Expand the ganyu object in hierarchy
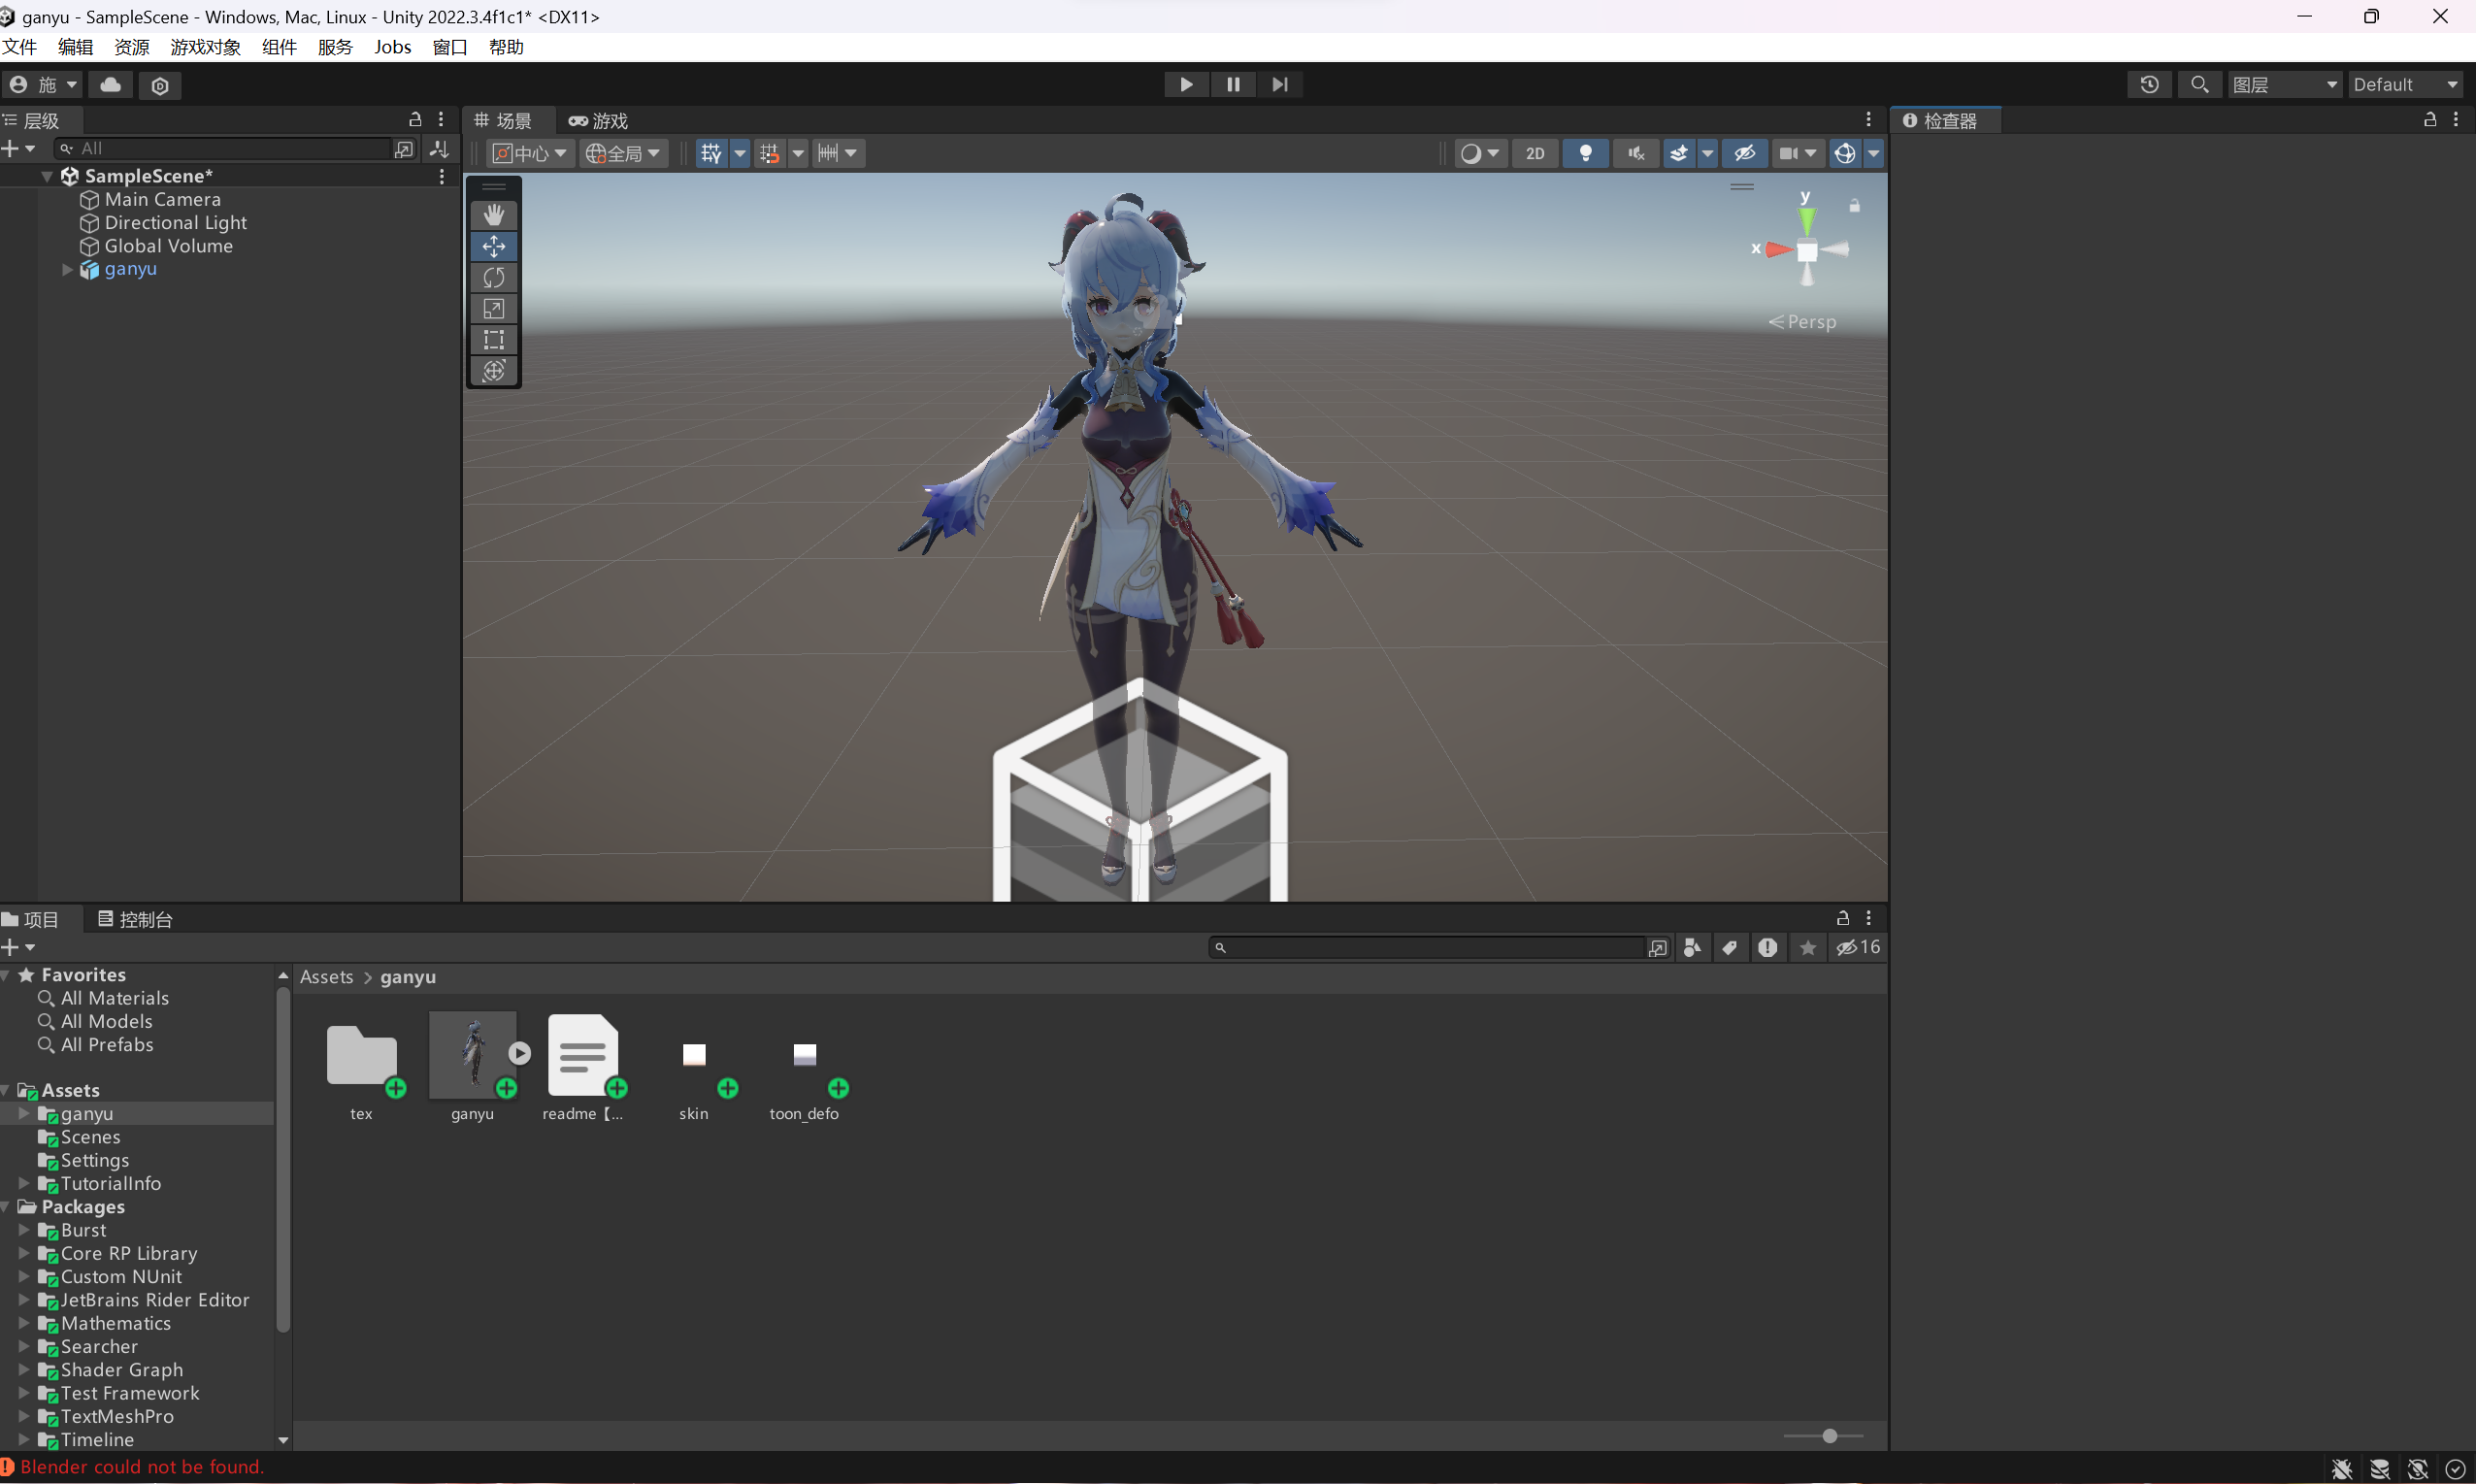Viewport: 2476px width, 1484px height. click(67, 269)
